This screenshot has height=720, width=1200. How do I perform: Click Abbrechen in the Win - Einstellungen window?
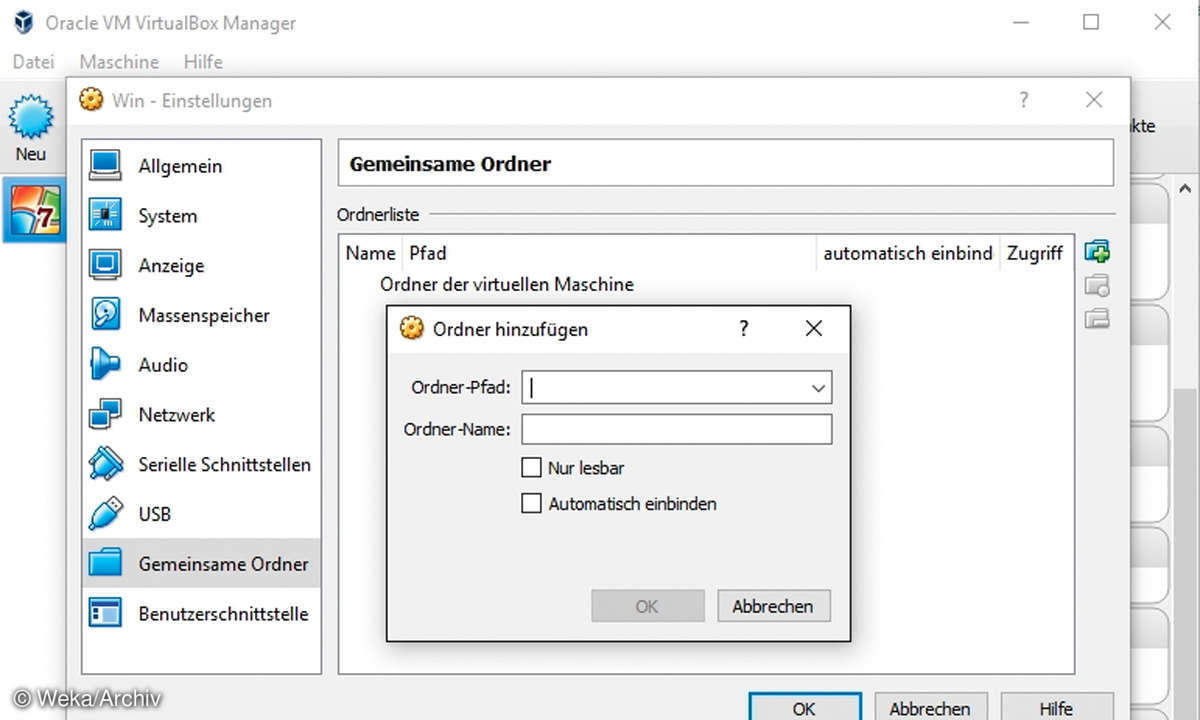point(930,707)
